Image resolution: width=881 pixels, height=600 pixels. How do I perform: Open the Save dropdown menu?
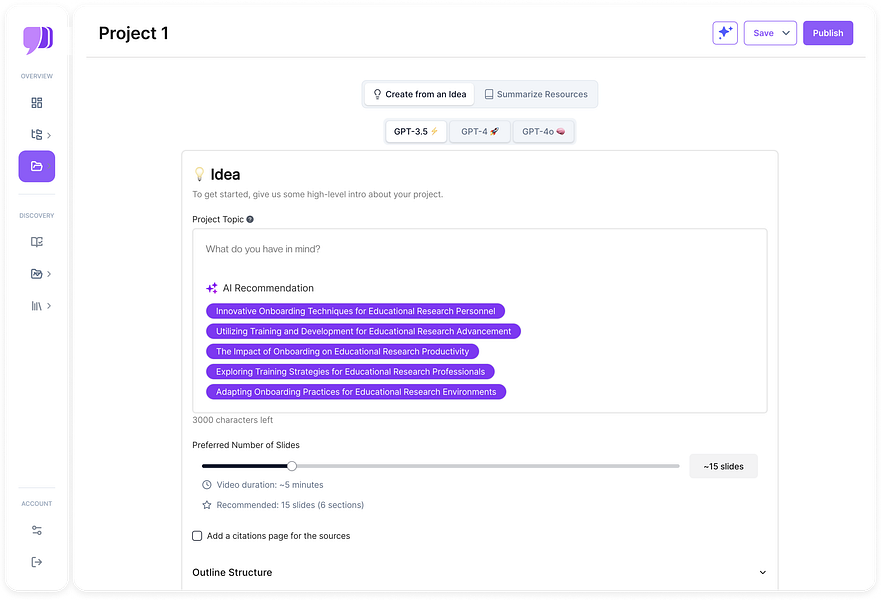point(770,33)
